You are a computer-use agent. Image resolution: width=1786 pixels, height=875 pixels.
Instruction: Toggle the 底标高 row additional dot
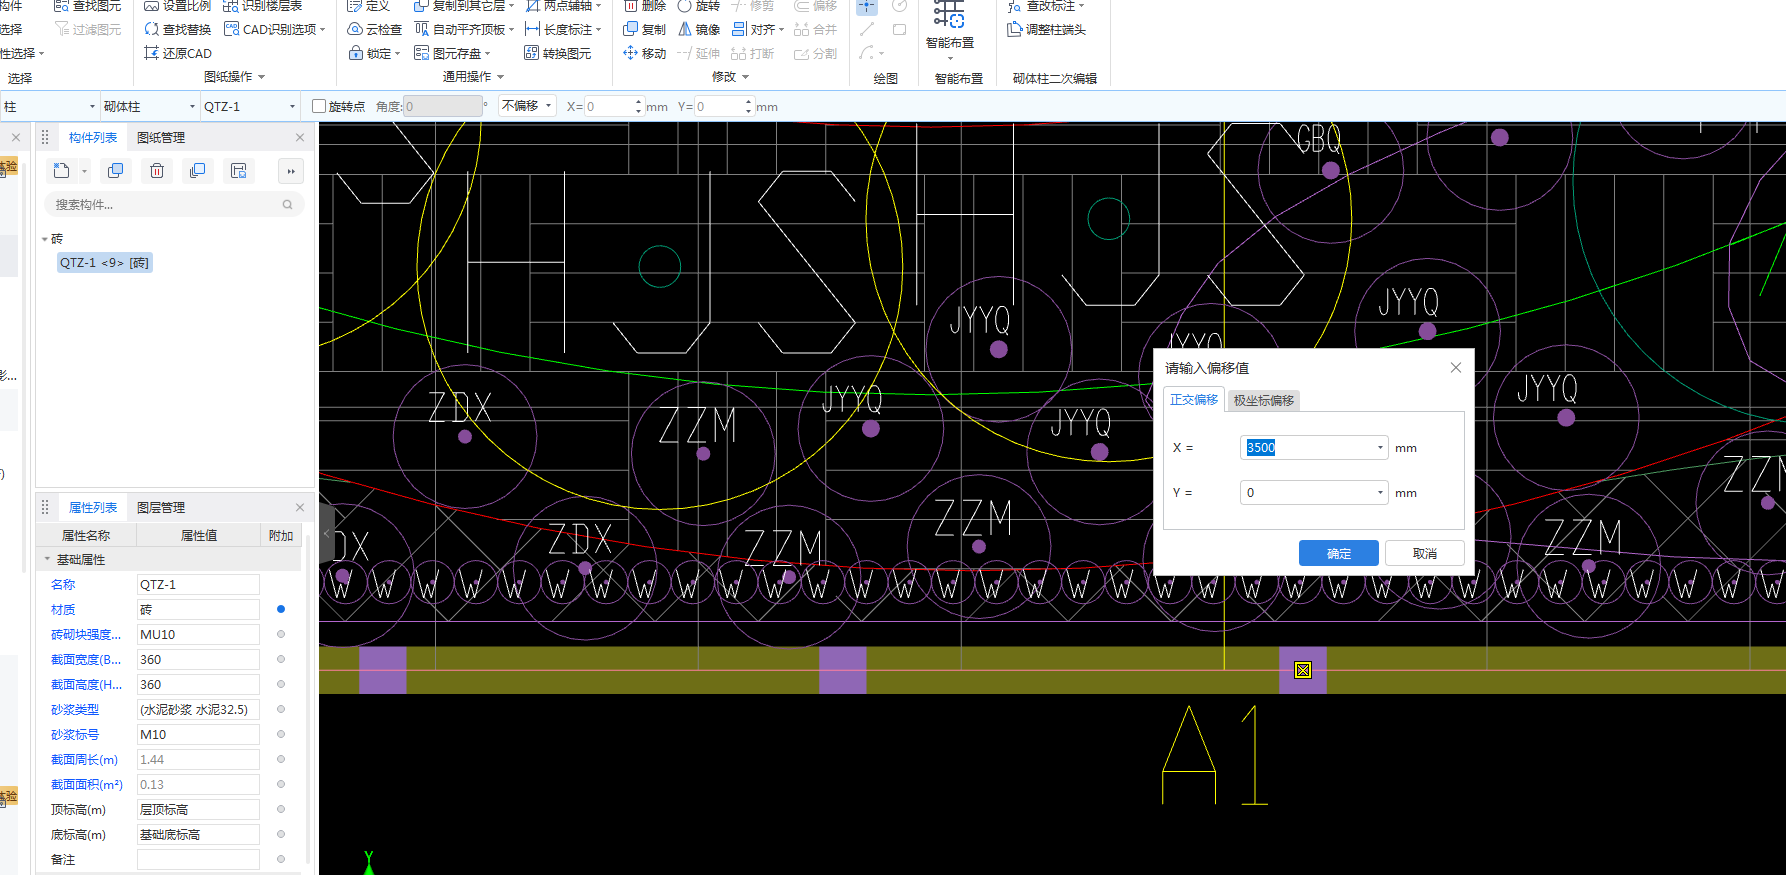pyautogui.click(x=281, y=834)
